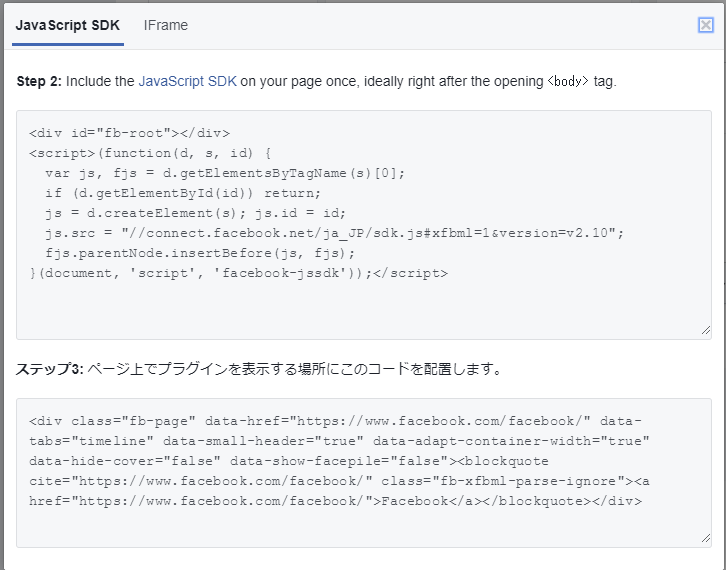The width and height of the screenshot is (726, 570).
Task: Close the embed code dialog
Action: [706, 26]
